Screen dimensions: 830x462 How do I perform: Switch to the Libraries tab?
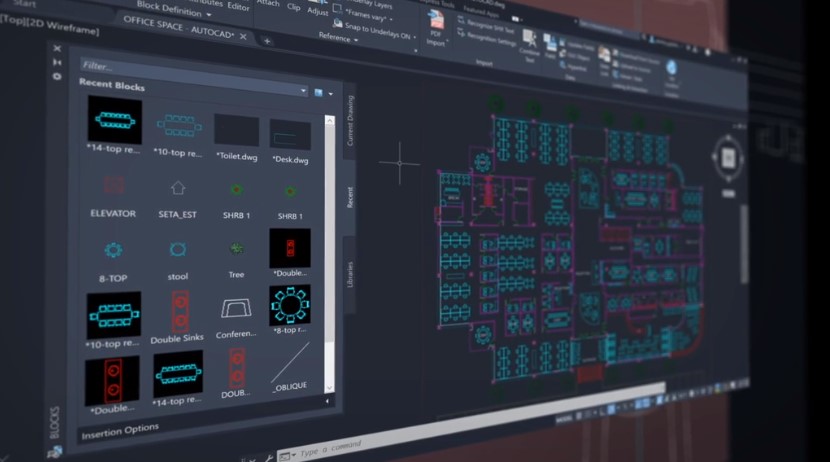pyautogui.click(x=349, y=274)
